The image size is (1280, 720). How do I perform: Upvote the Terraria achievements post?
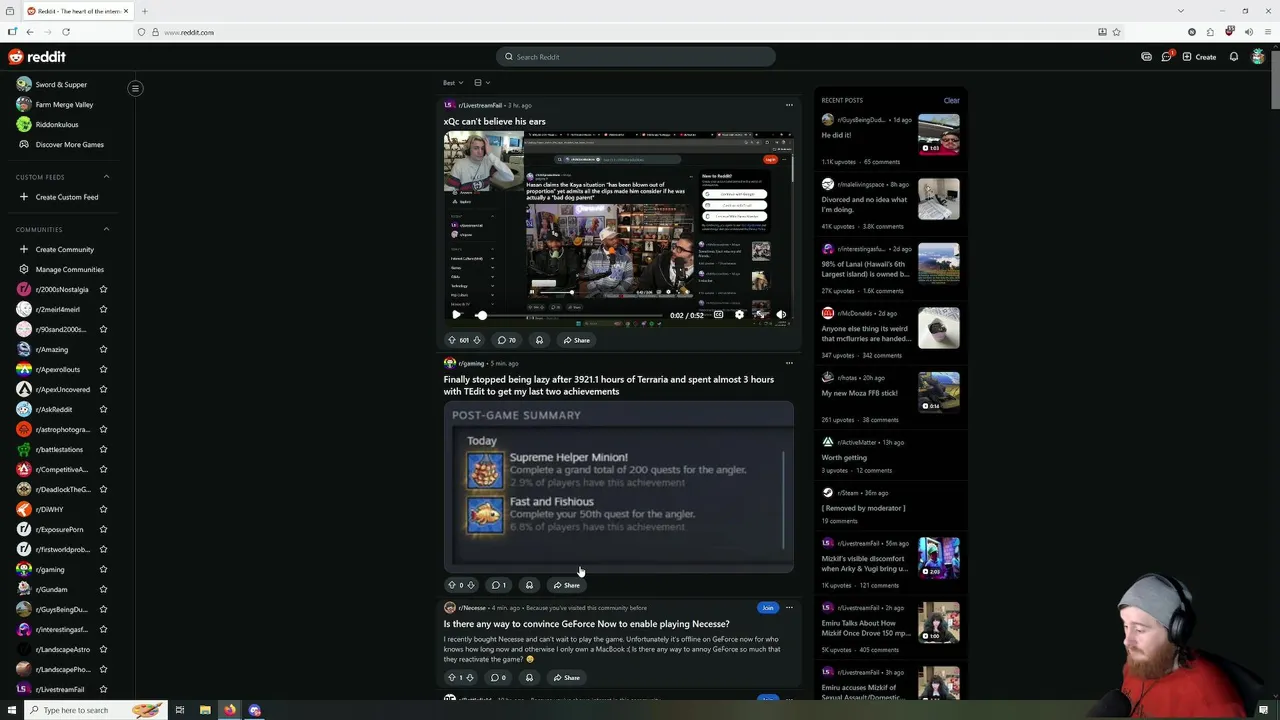(452, 585)
